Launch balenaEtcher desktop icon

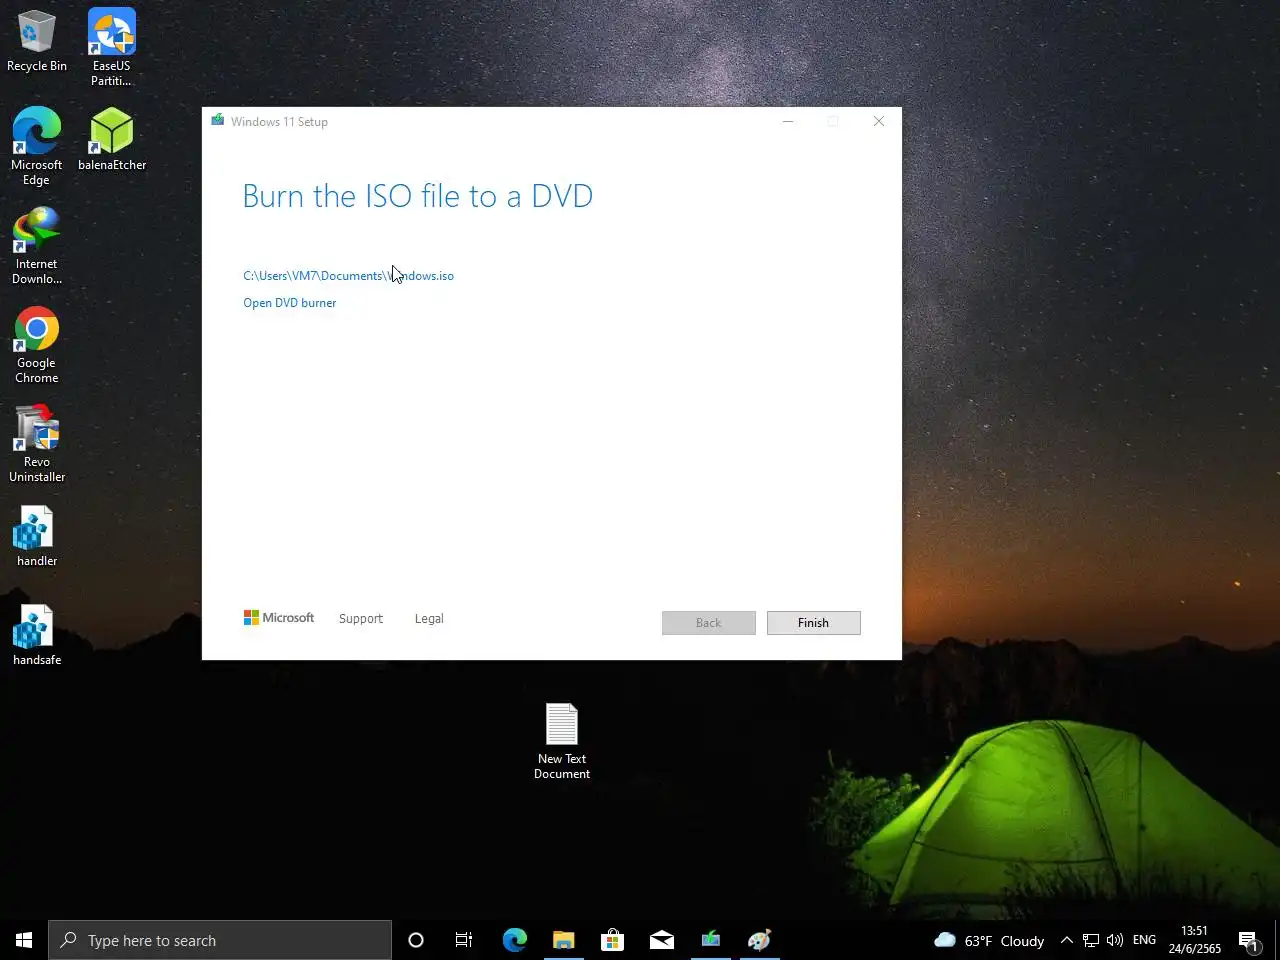pyautogui.click(x=112, y=139)
